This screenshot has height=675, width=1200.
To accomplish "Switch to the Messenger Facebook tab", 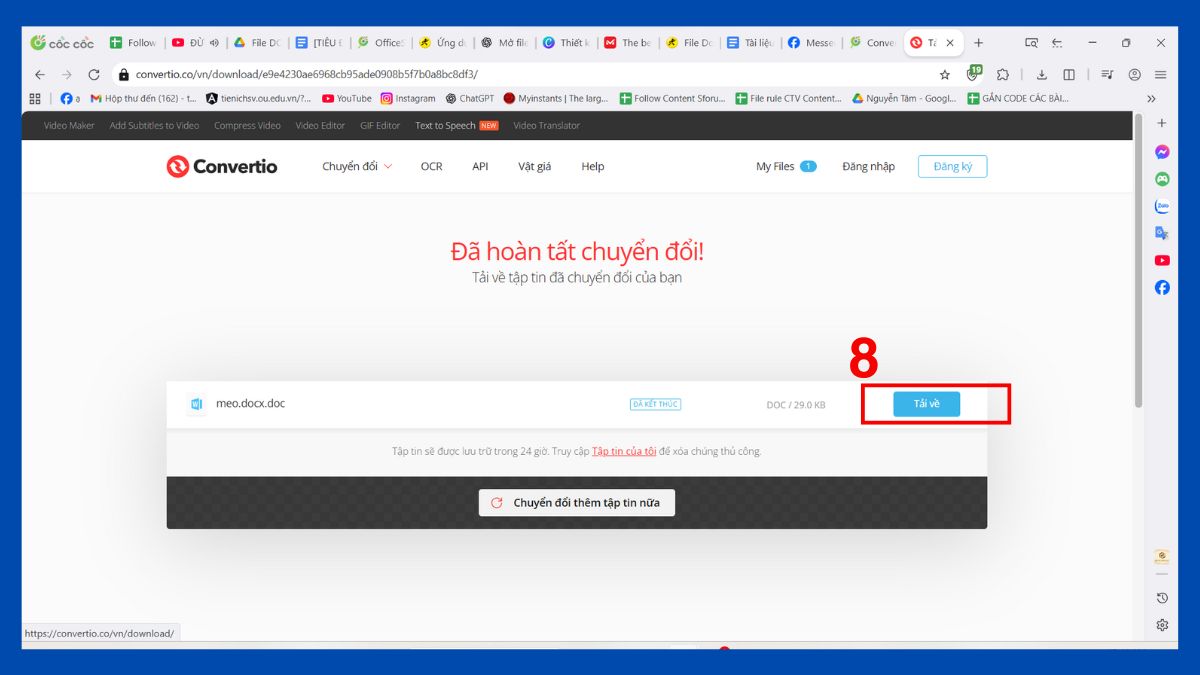I will (810, 43).
